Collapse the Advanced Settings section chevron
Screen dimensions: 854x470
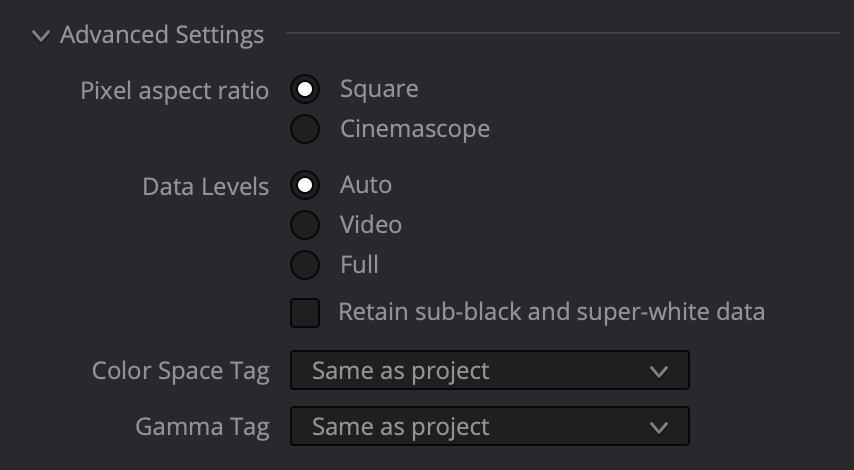tap(41, 36)
